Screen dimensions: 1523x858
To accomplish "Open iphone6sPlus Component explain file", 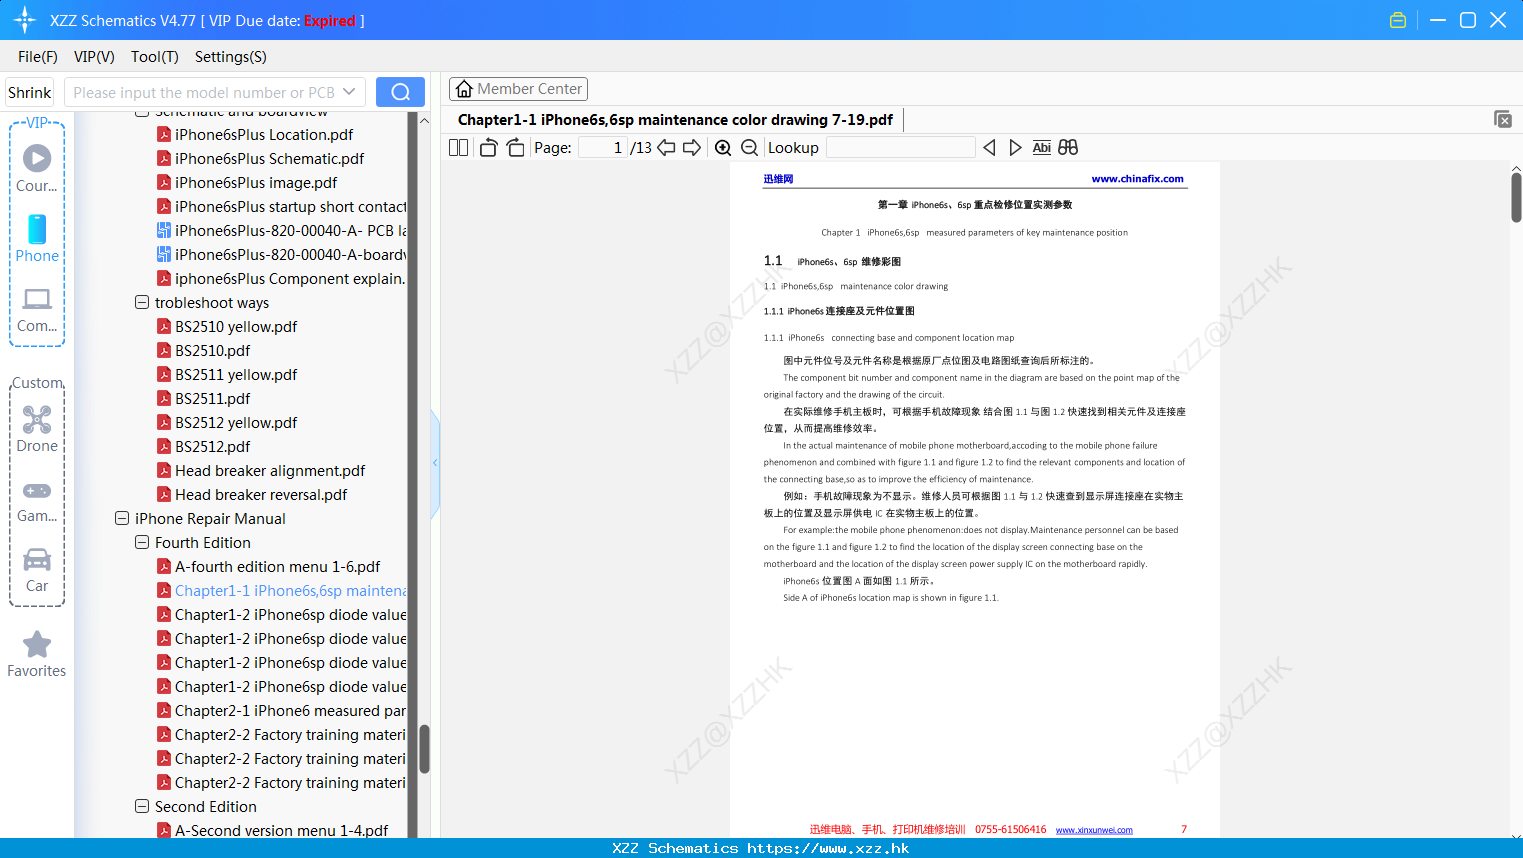I will click(282, 279).
